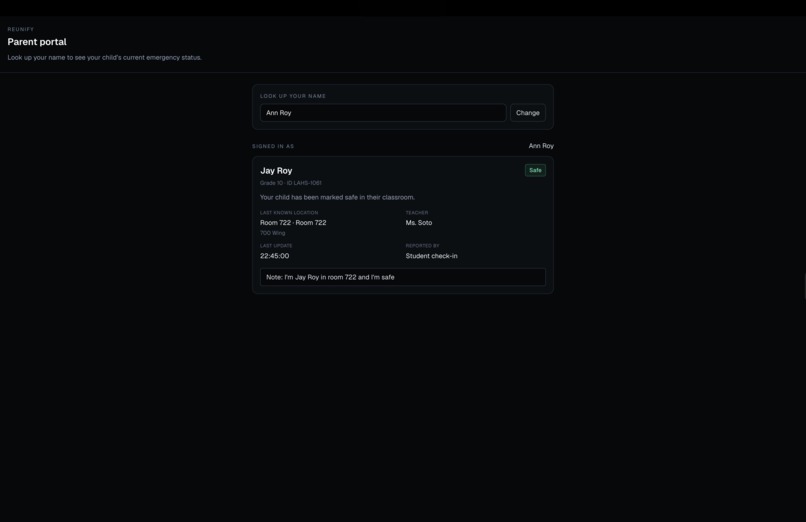806x522 pixels.
Task: Click the Parent portal heading
Action: [x=37, y=42]
